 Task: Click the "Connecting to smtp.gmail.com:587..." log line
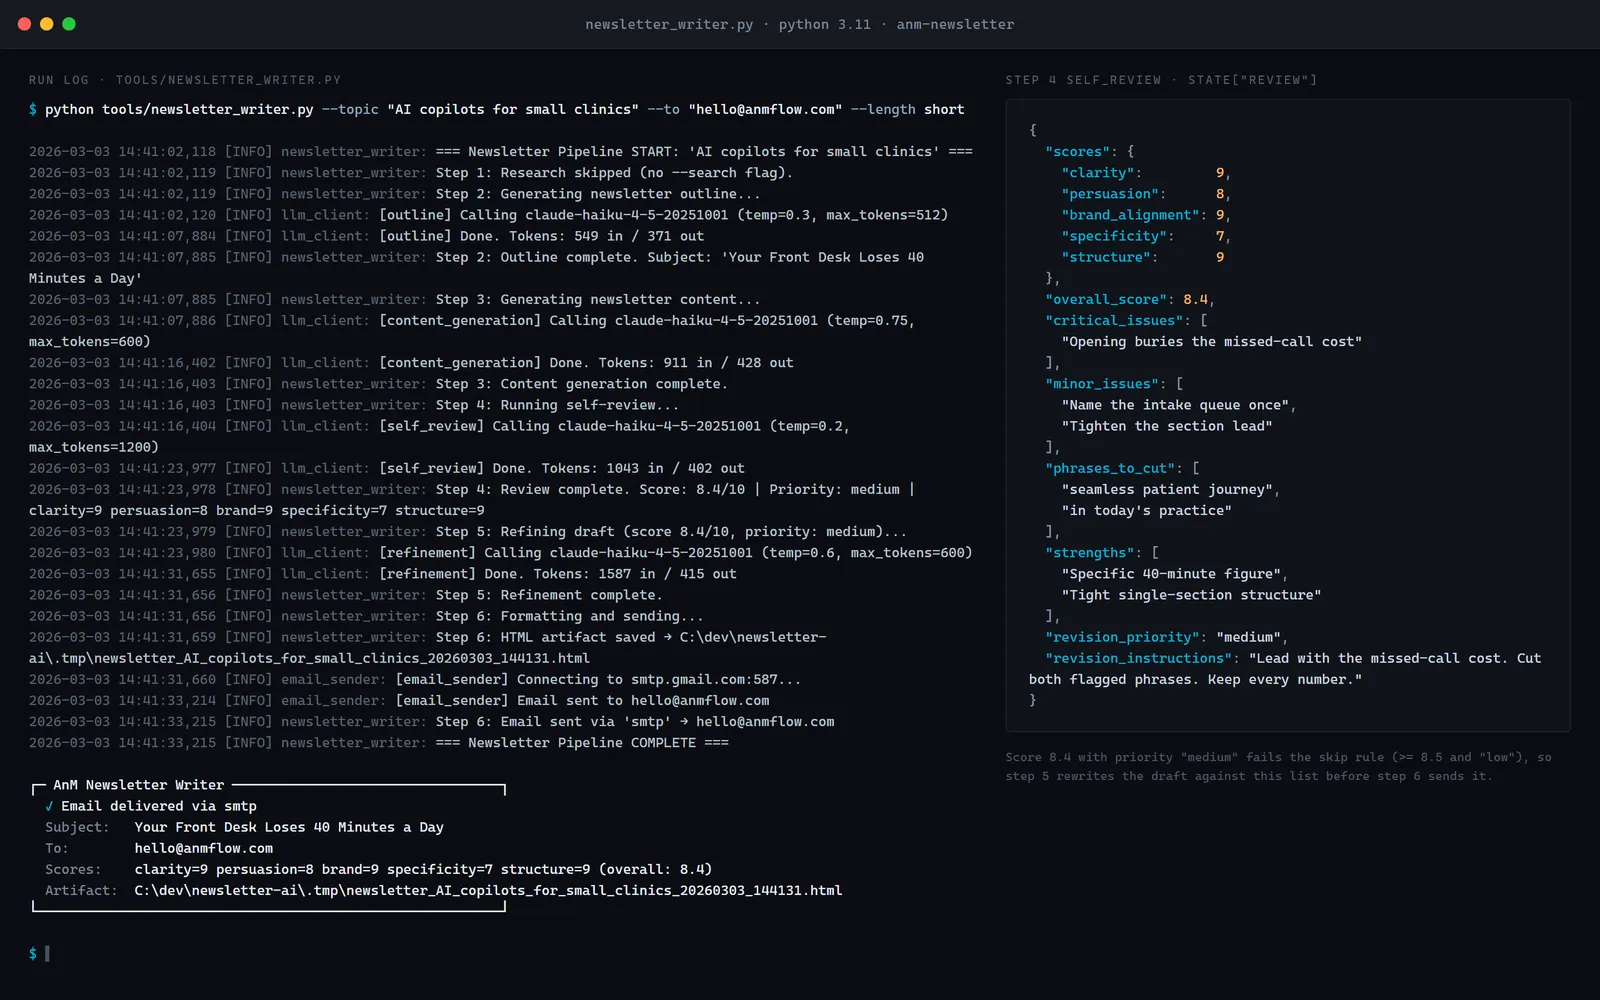pos(415,680)
